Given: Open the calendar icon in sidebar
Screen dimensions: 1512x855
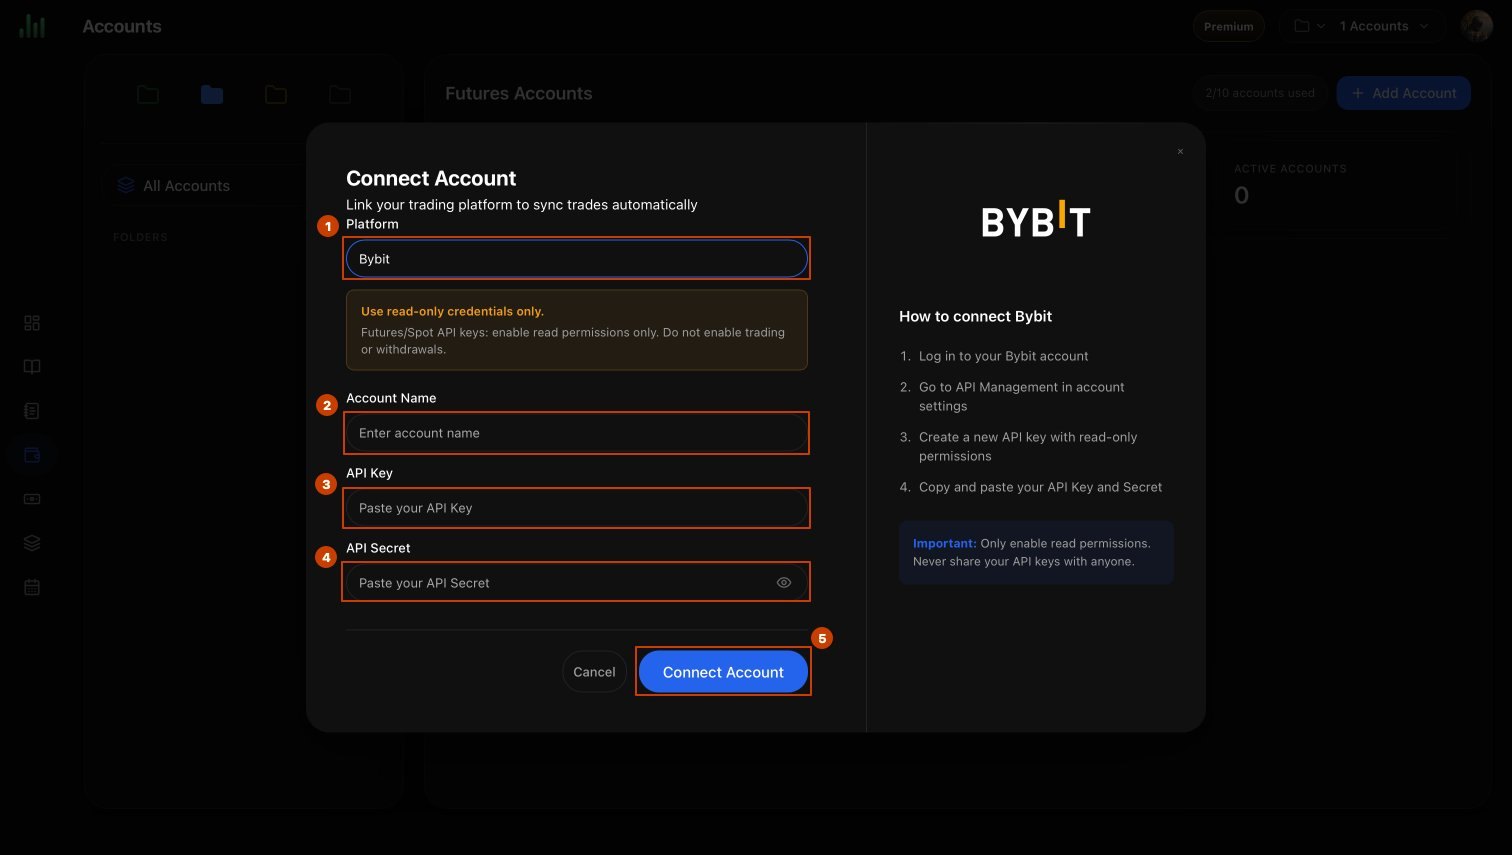Looking at the screenshot, I should 32,587.
